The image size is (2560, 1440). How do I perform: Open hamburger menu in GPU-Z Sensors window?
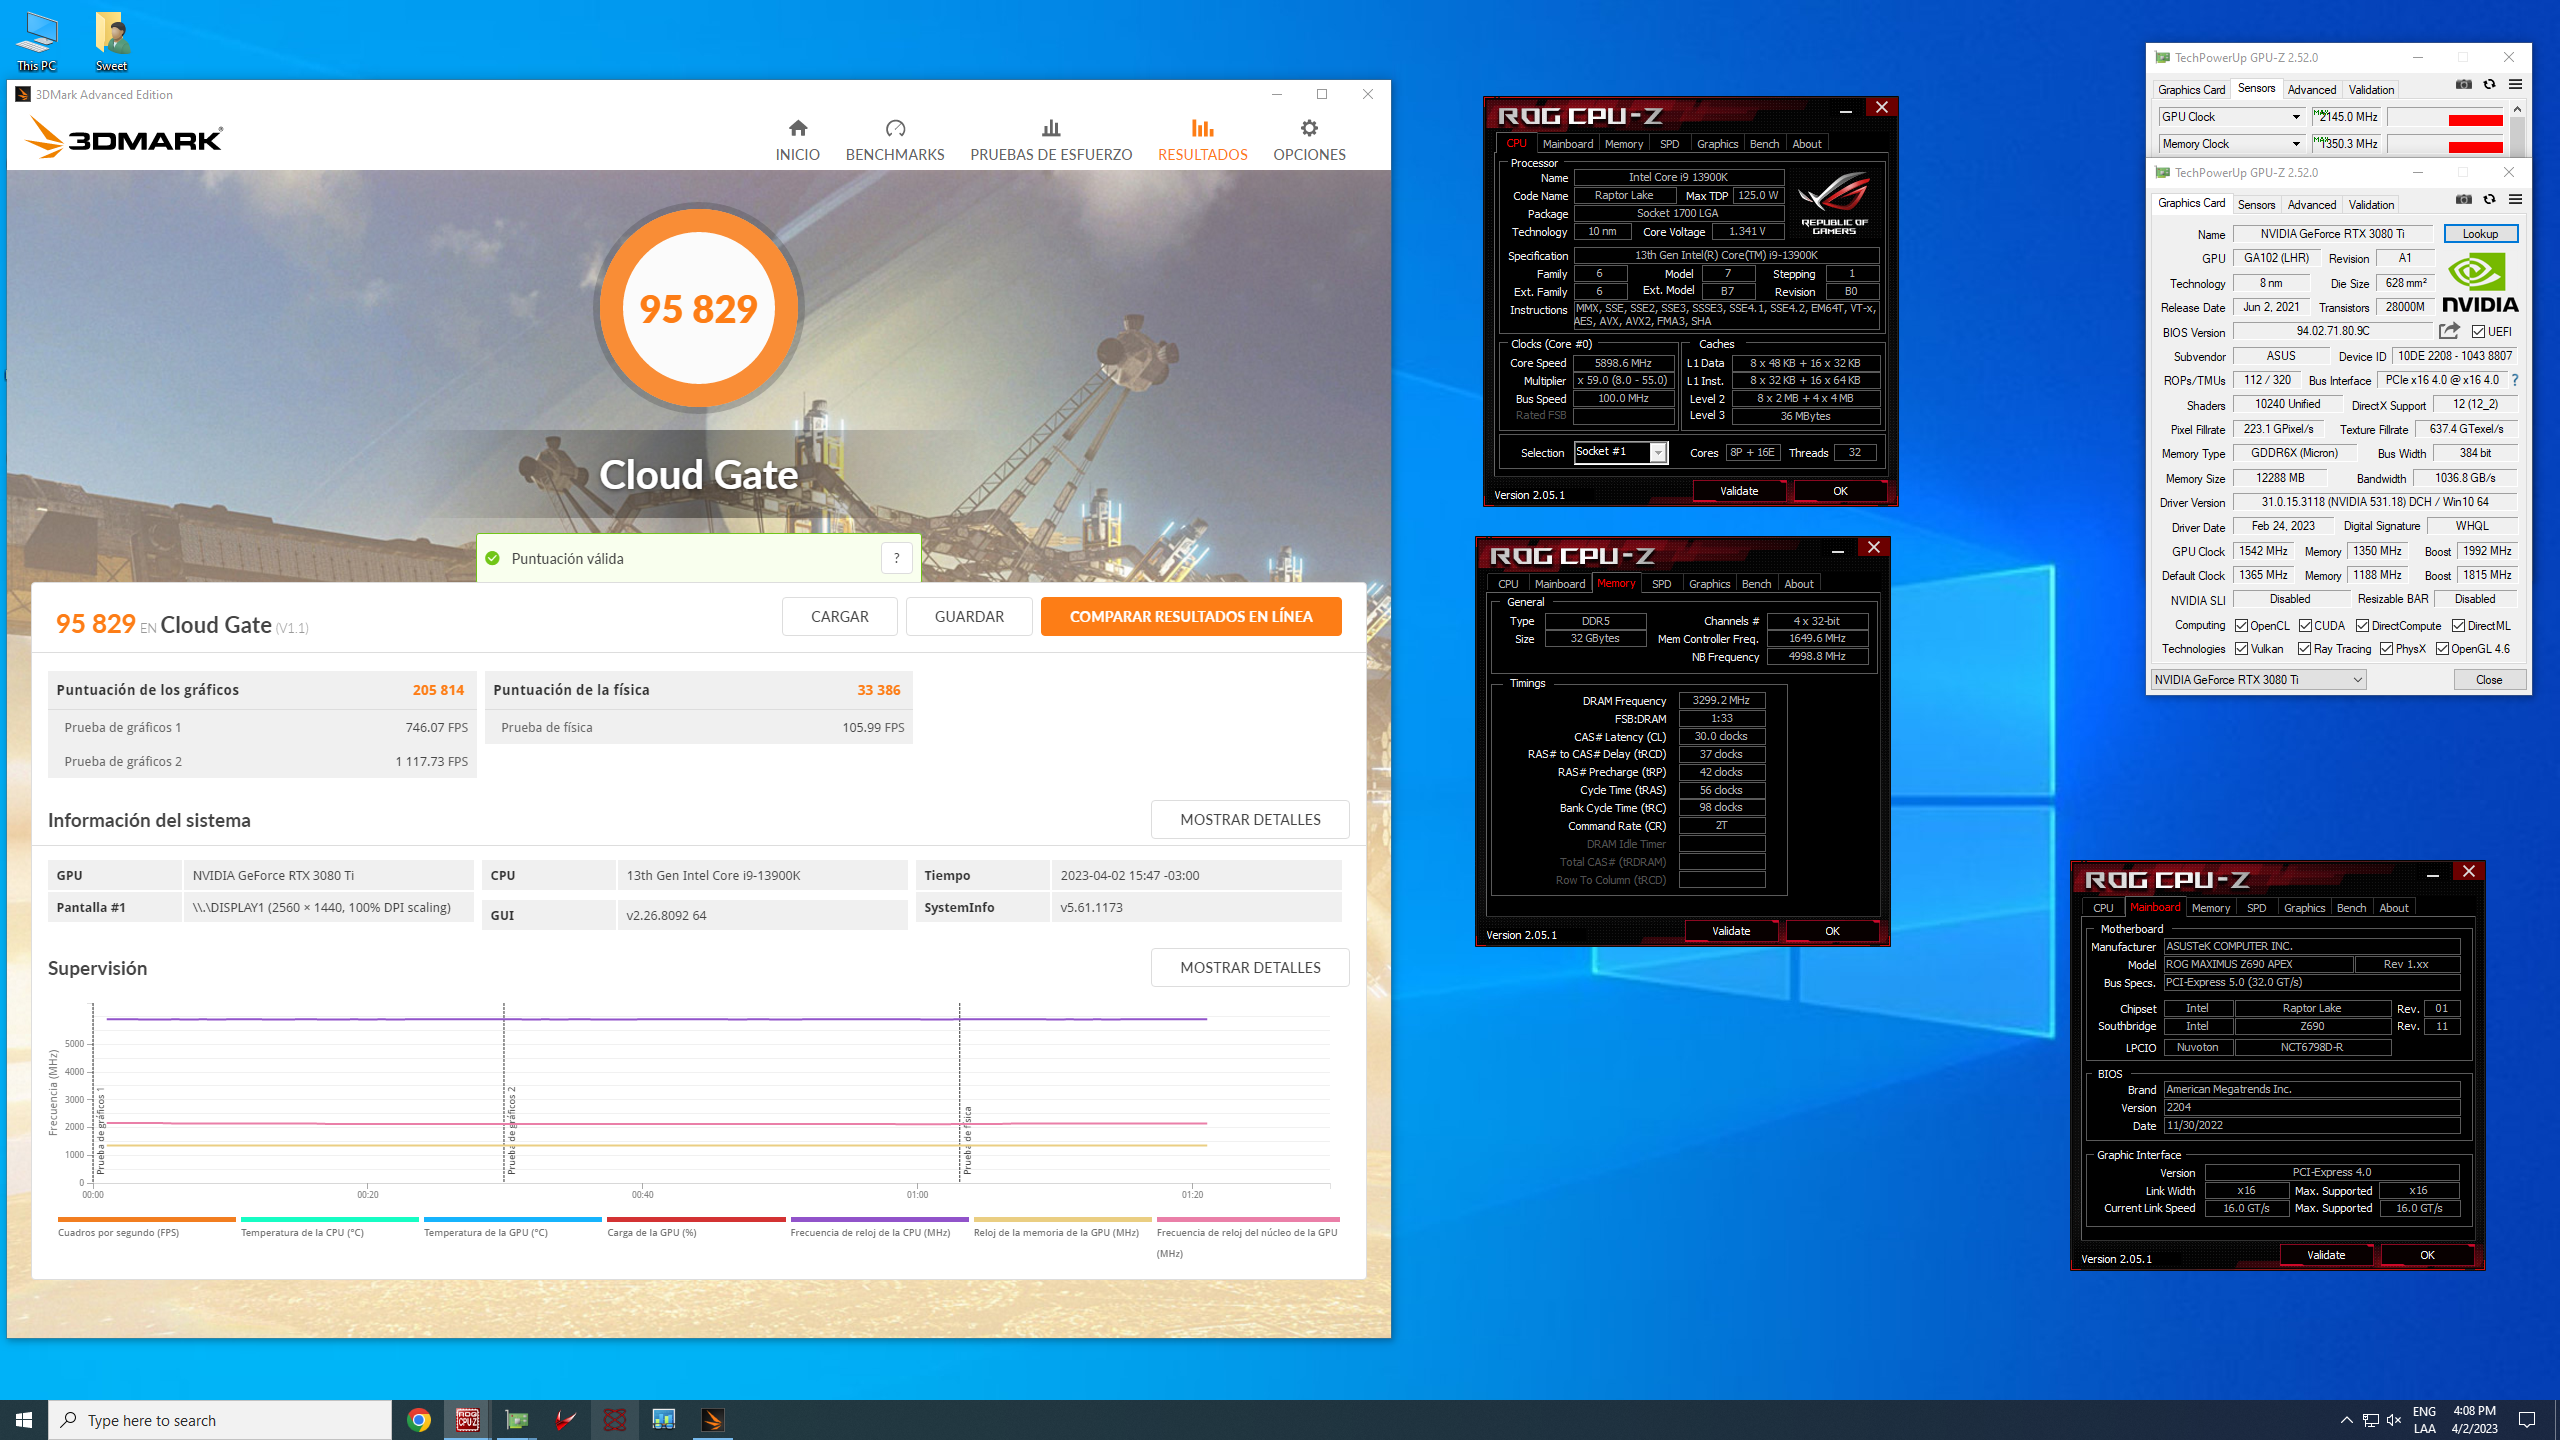click(x=2515, y=84)
